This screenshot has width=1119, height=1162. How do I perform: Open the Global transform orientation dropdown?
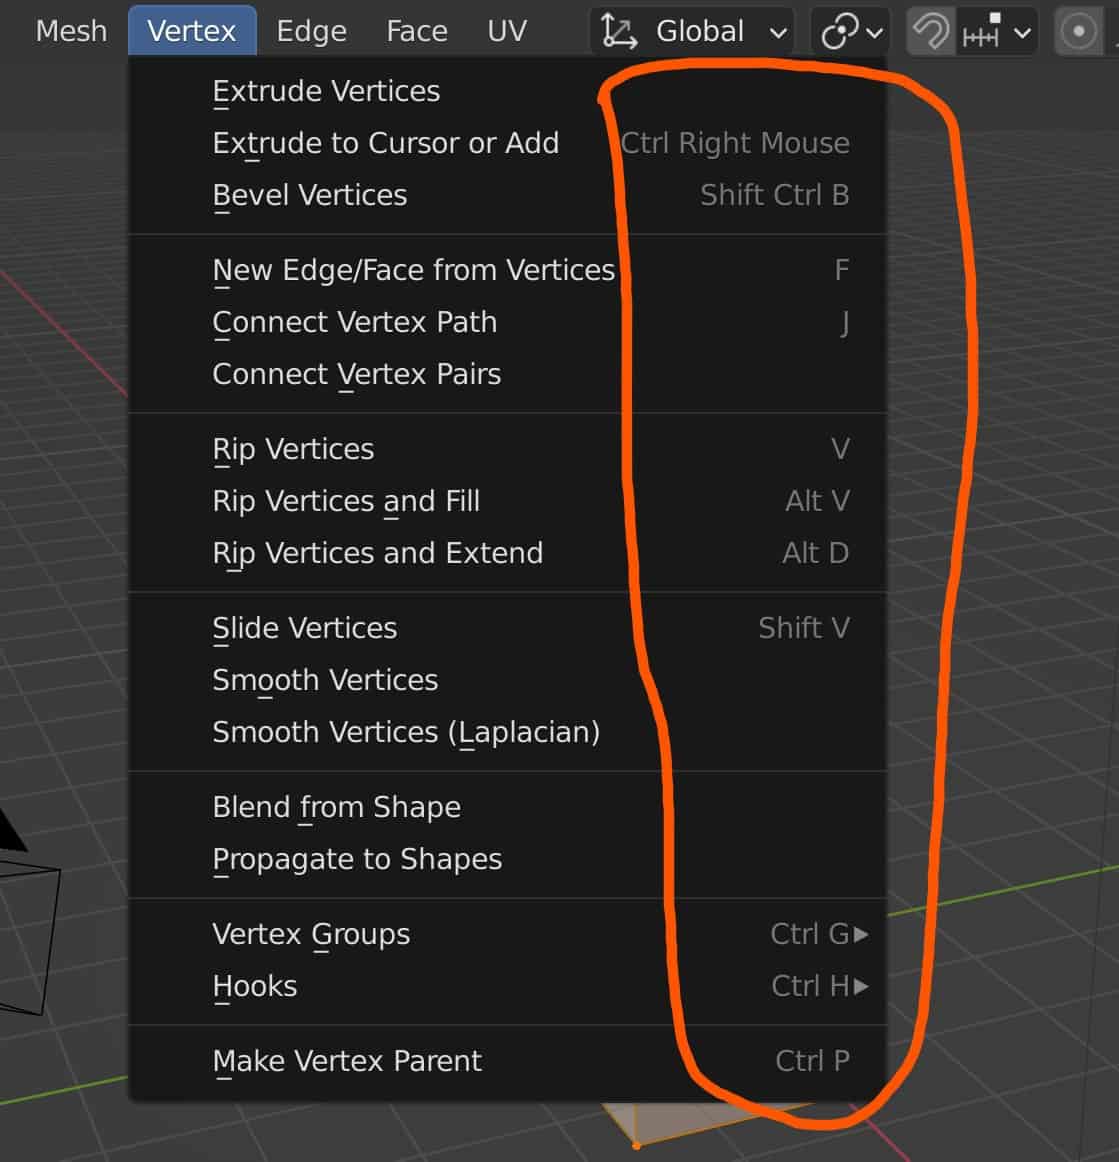[693, 32]
